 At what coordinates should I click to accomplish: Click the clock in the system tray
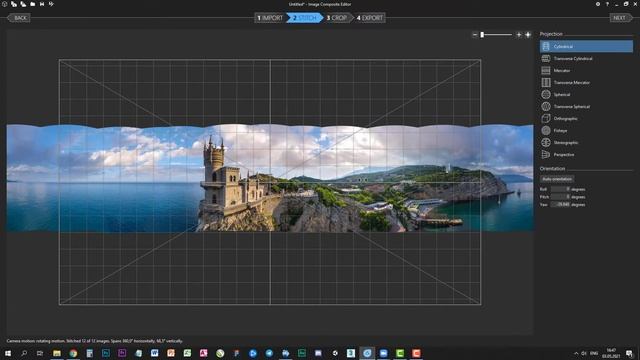pos(611,353)
